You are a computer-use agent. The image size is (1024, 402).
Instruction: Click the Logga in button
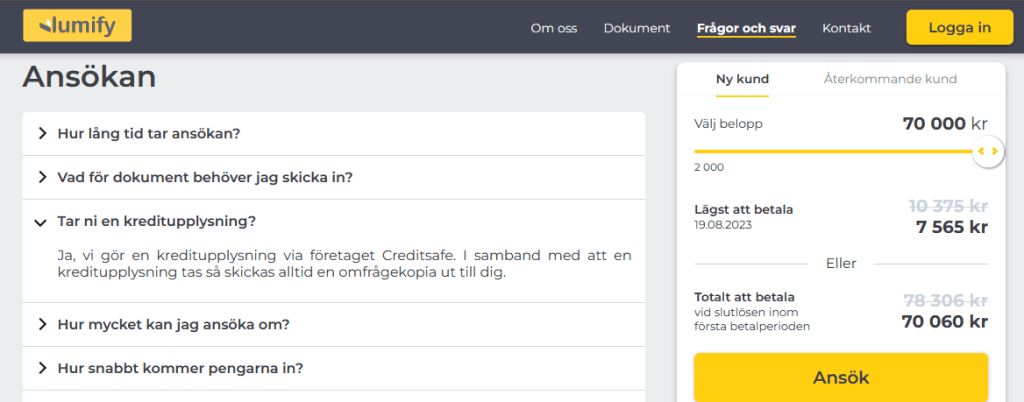click(x=959, y=27)
